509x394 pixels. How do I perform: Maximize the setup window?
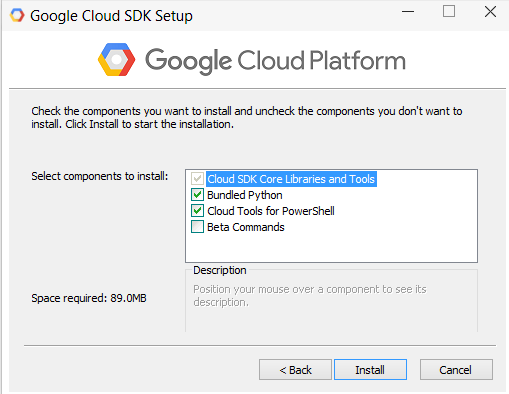point(449,11)
